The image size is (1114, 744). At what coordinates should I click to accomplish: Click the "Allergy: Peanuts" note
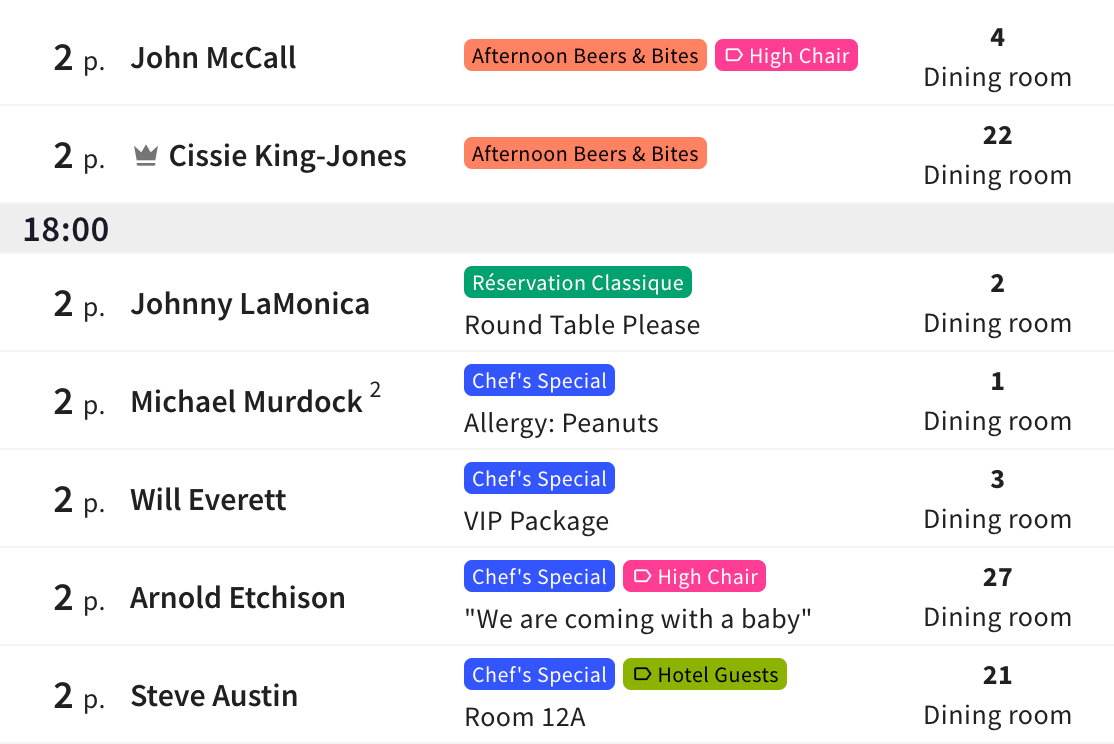[561, 423]
